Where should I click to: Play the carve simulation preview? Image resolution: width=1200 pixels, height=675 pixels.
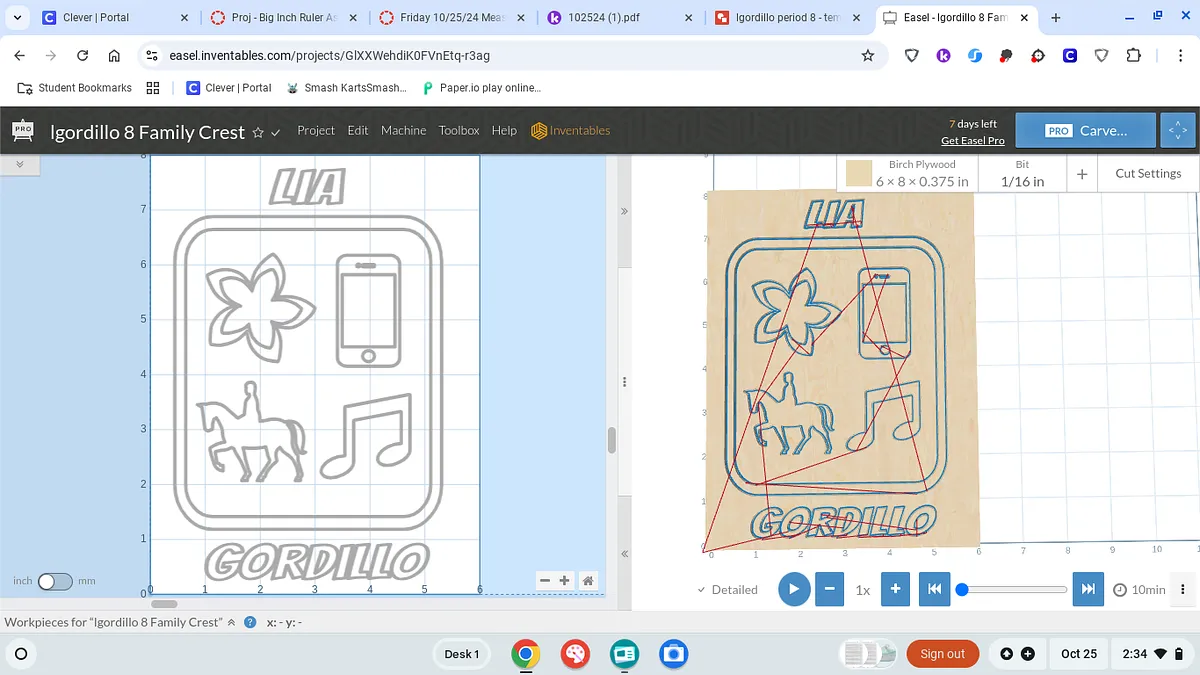tap(794, 589)
